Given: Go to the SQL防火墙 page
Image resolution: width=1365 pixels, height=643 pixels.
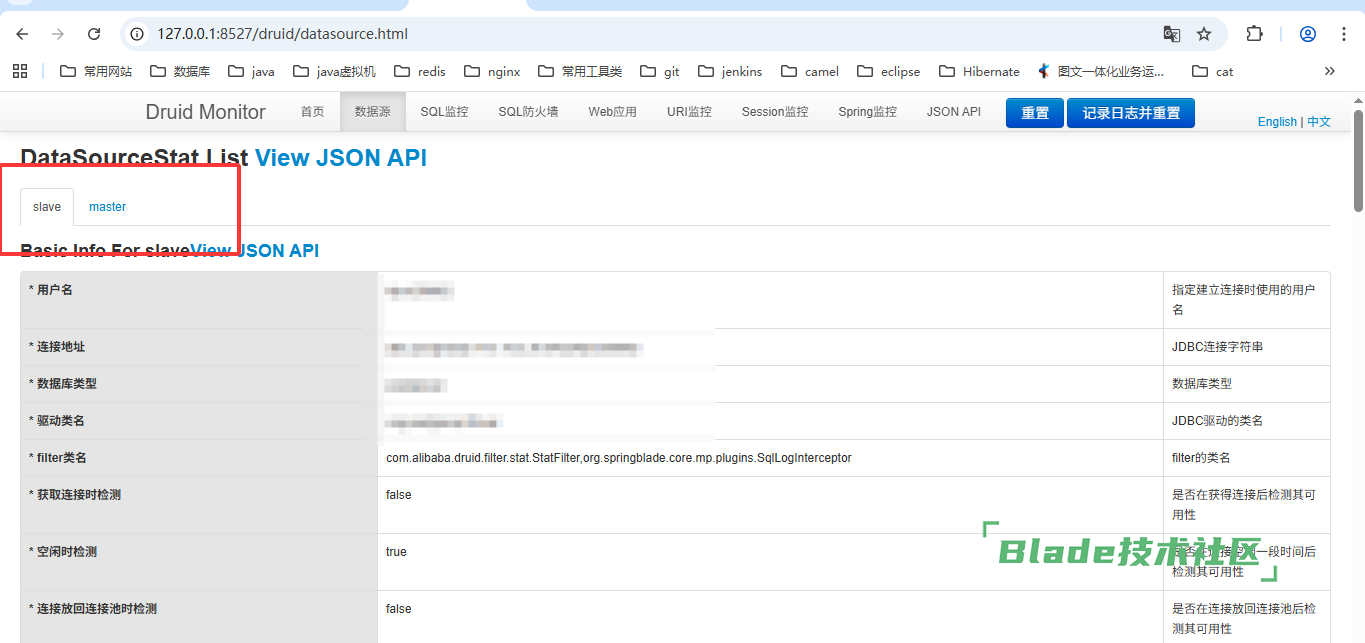Looking at the screenshot, I should click(528, 112).
